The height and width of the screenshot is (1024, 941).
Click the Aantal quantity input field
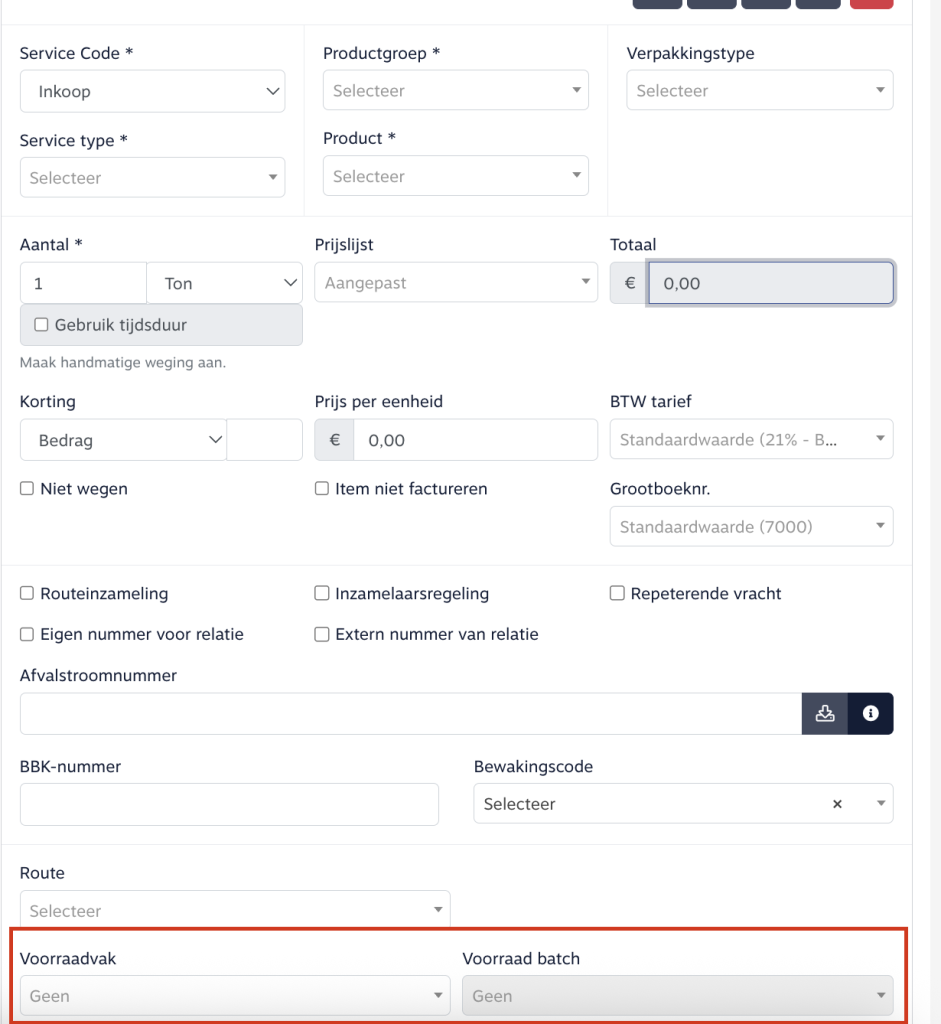[83, 284]
